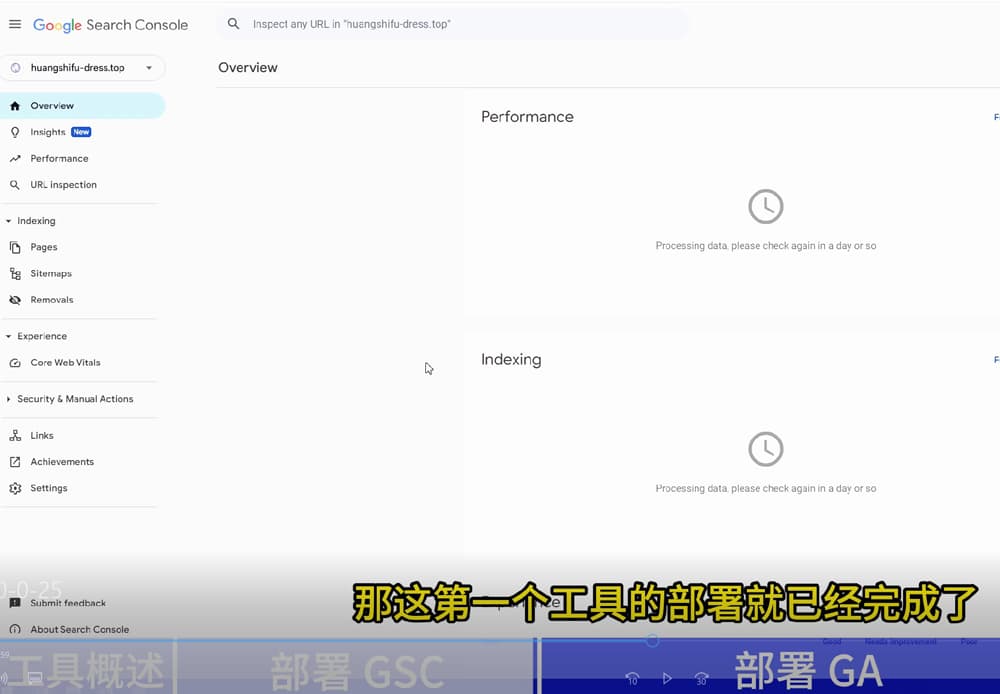Focus the Inspect any URL search field
Screen dimensions: 1000x694
452,24
